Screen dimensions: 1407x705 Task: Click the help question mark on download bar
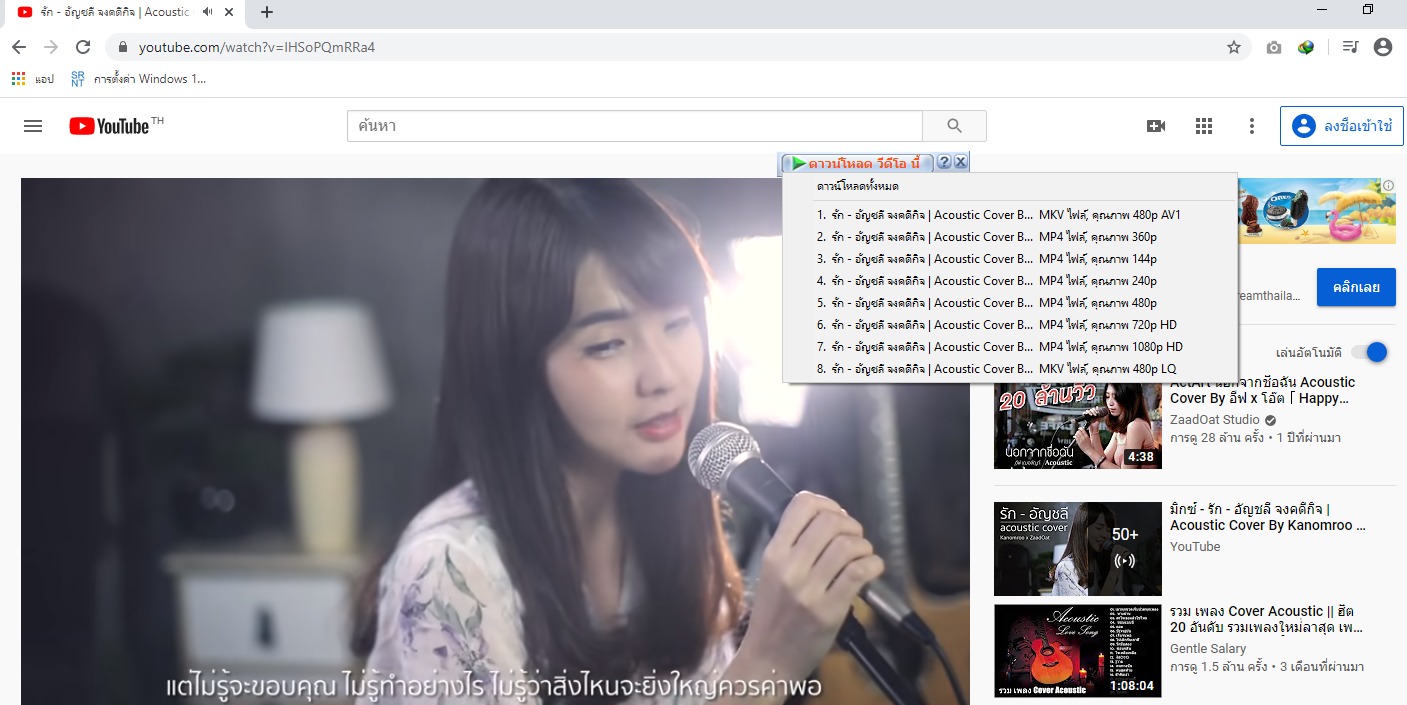tap(943, 163)
